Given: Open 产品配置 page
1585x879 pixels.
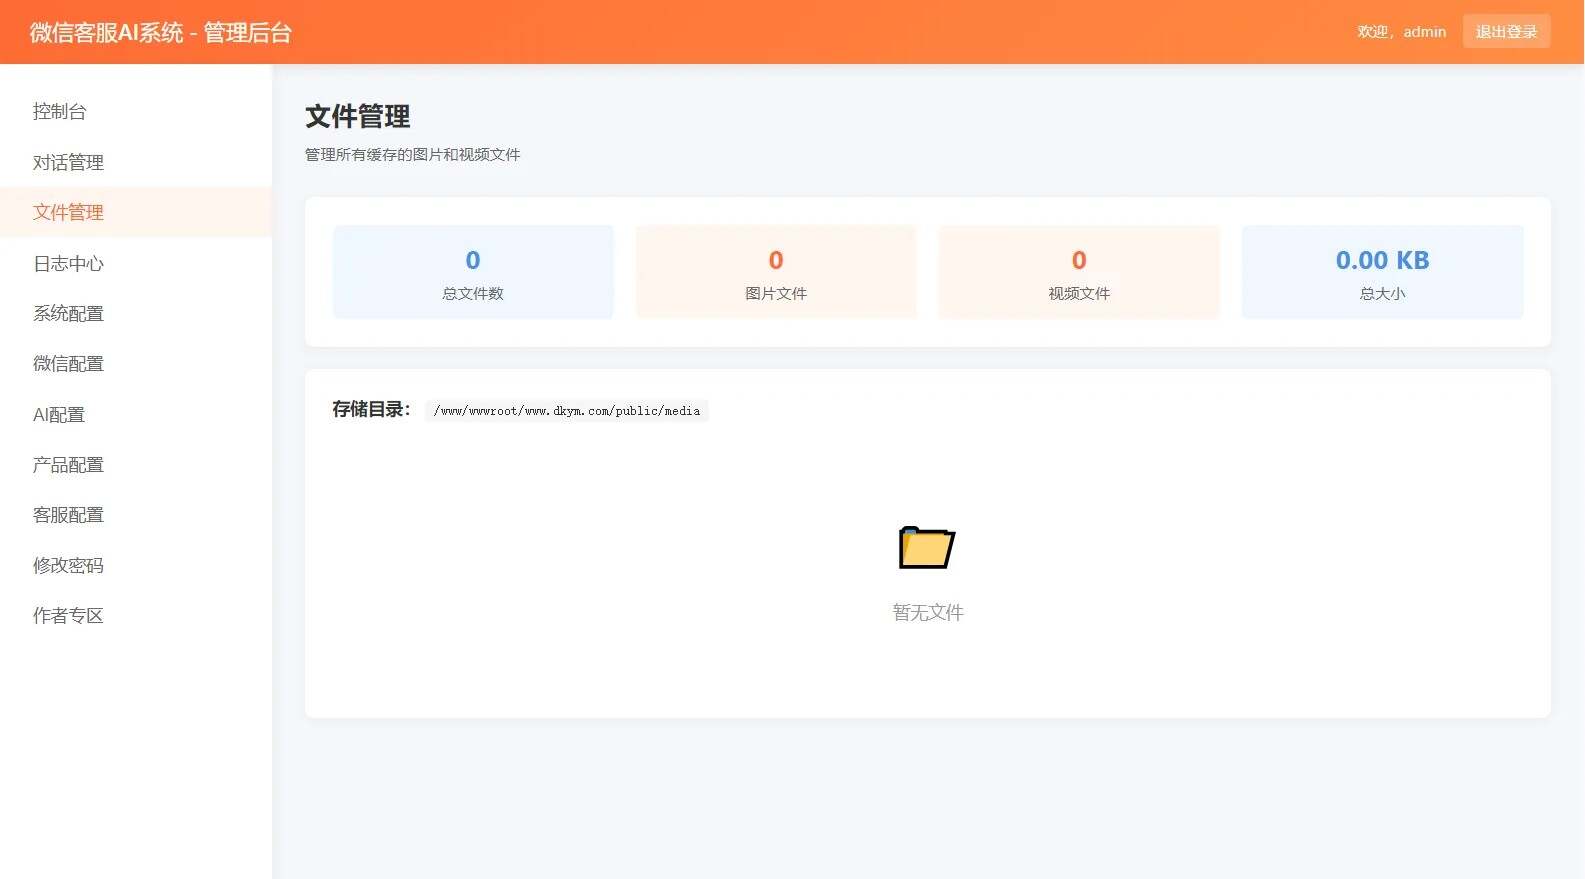Looking at the screenshot, I should [x=68, y=465].
